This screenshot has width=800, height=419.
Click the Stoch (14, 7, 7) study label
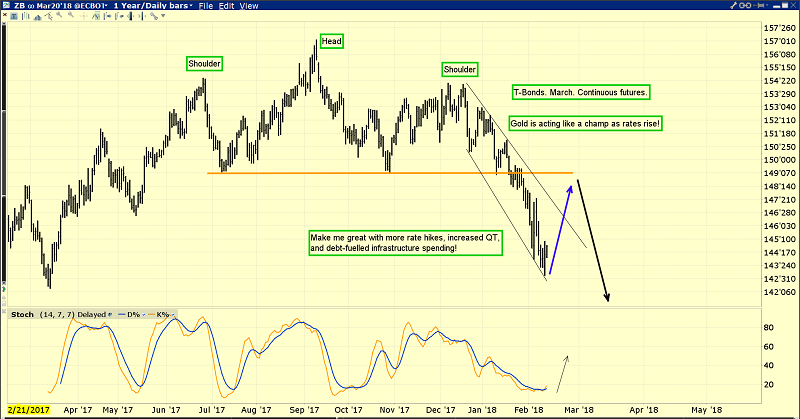pos(43,314)
